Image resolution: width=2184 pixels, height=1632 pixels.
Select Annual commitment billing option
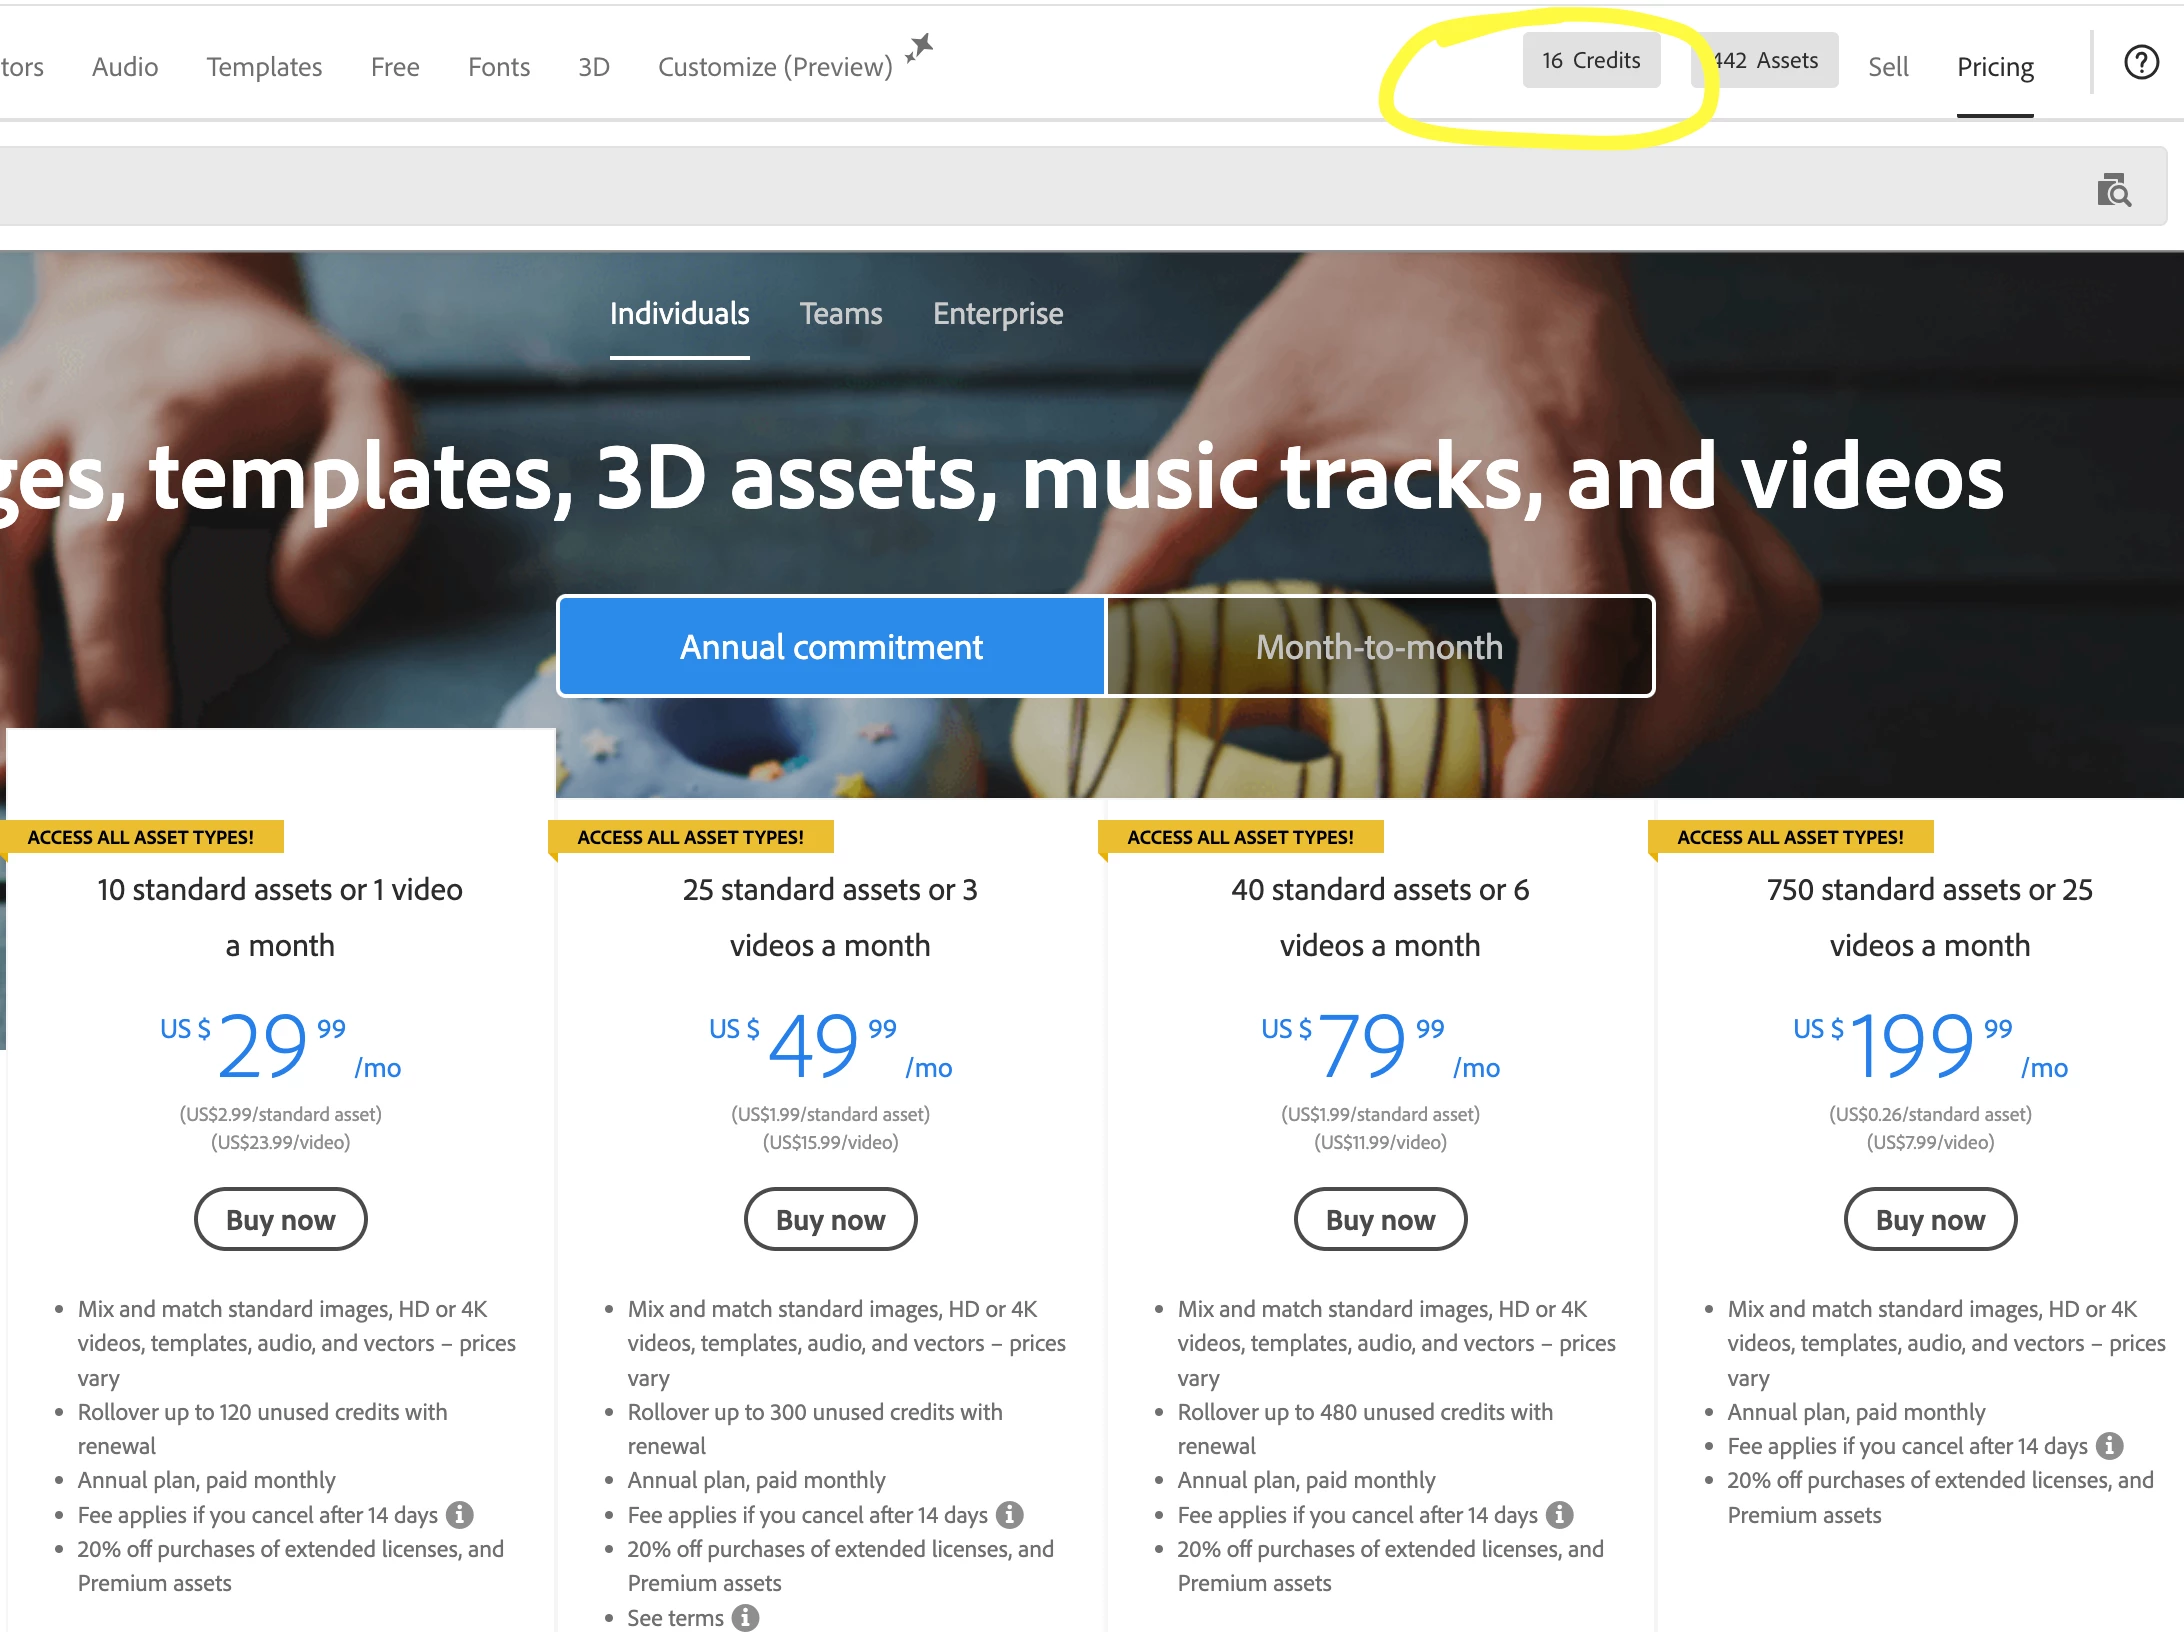(831, 647)
